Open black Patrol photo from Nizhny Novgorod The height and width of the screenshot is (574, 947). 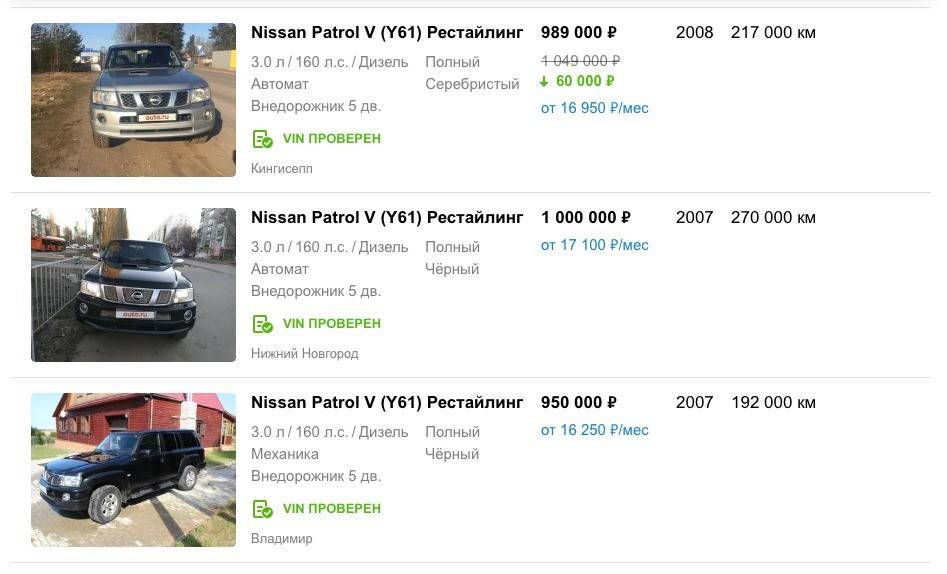[x=133, y=285]
